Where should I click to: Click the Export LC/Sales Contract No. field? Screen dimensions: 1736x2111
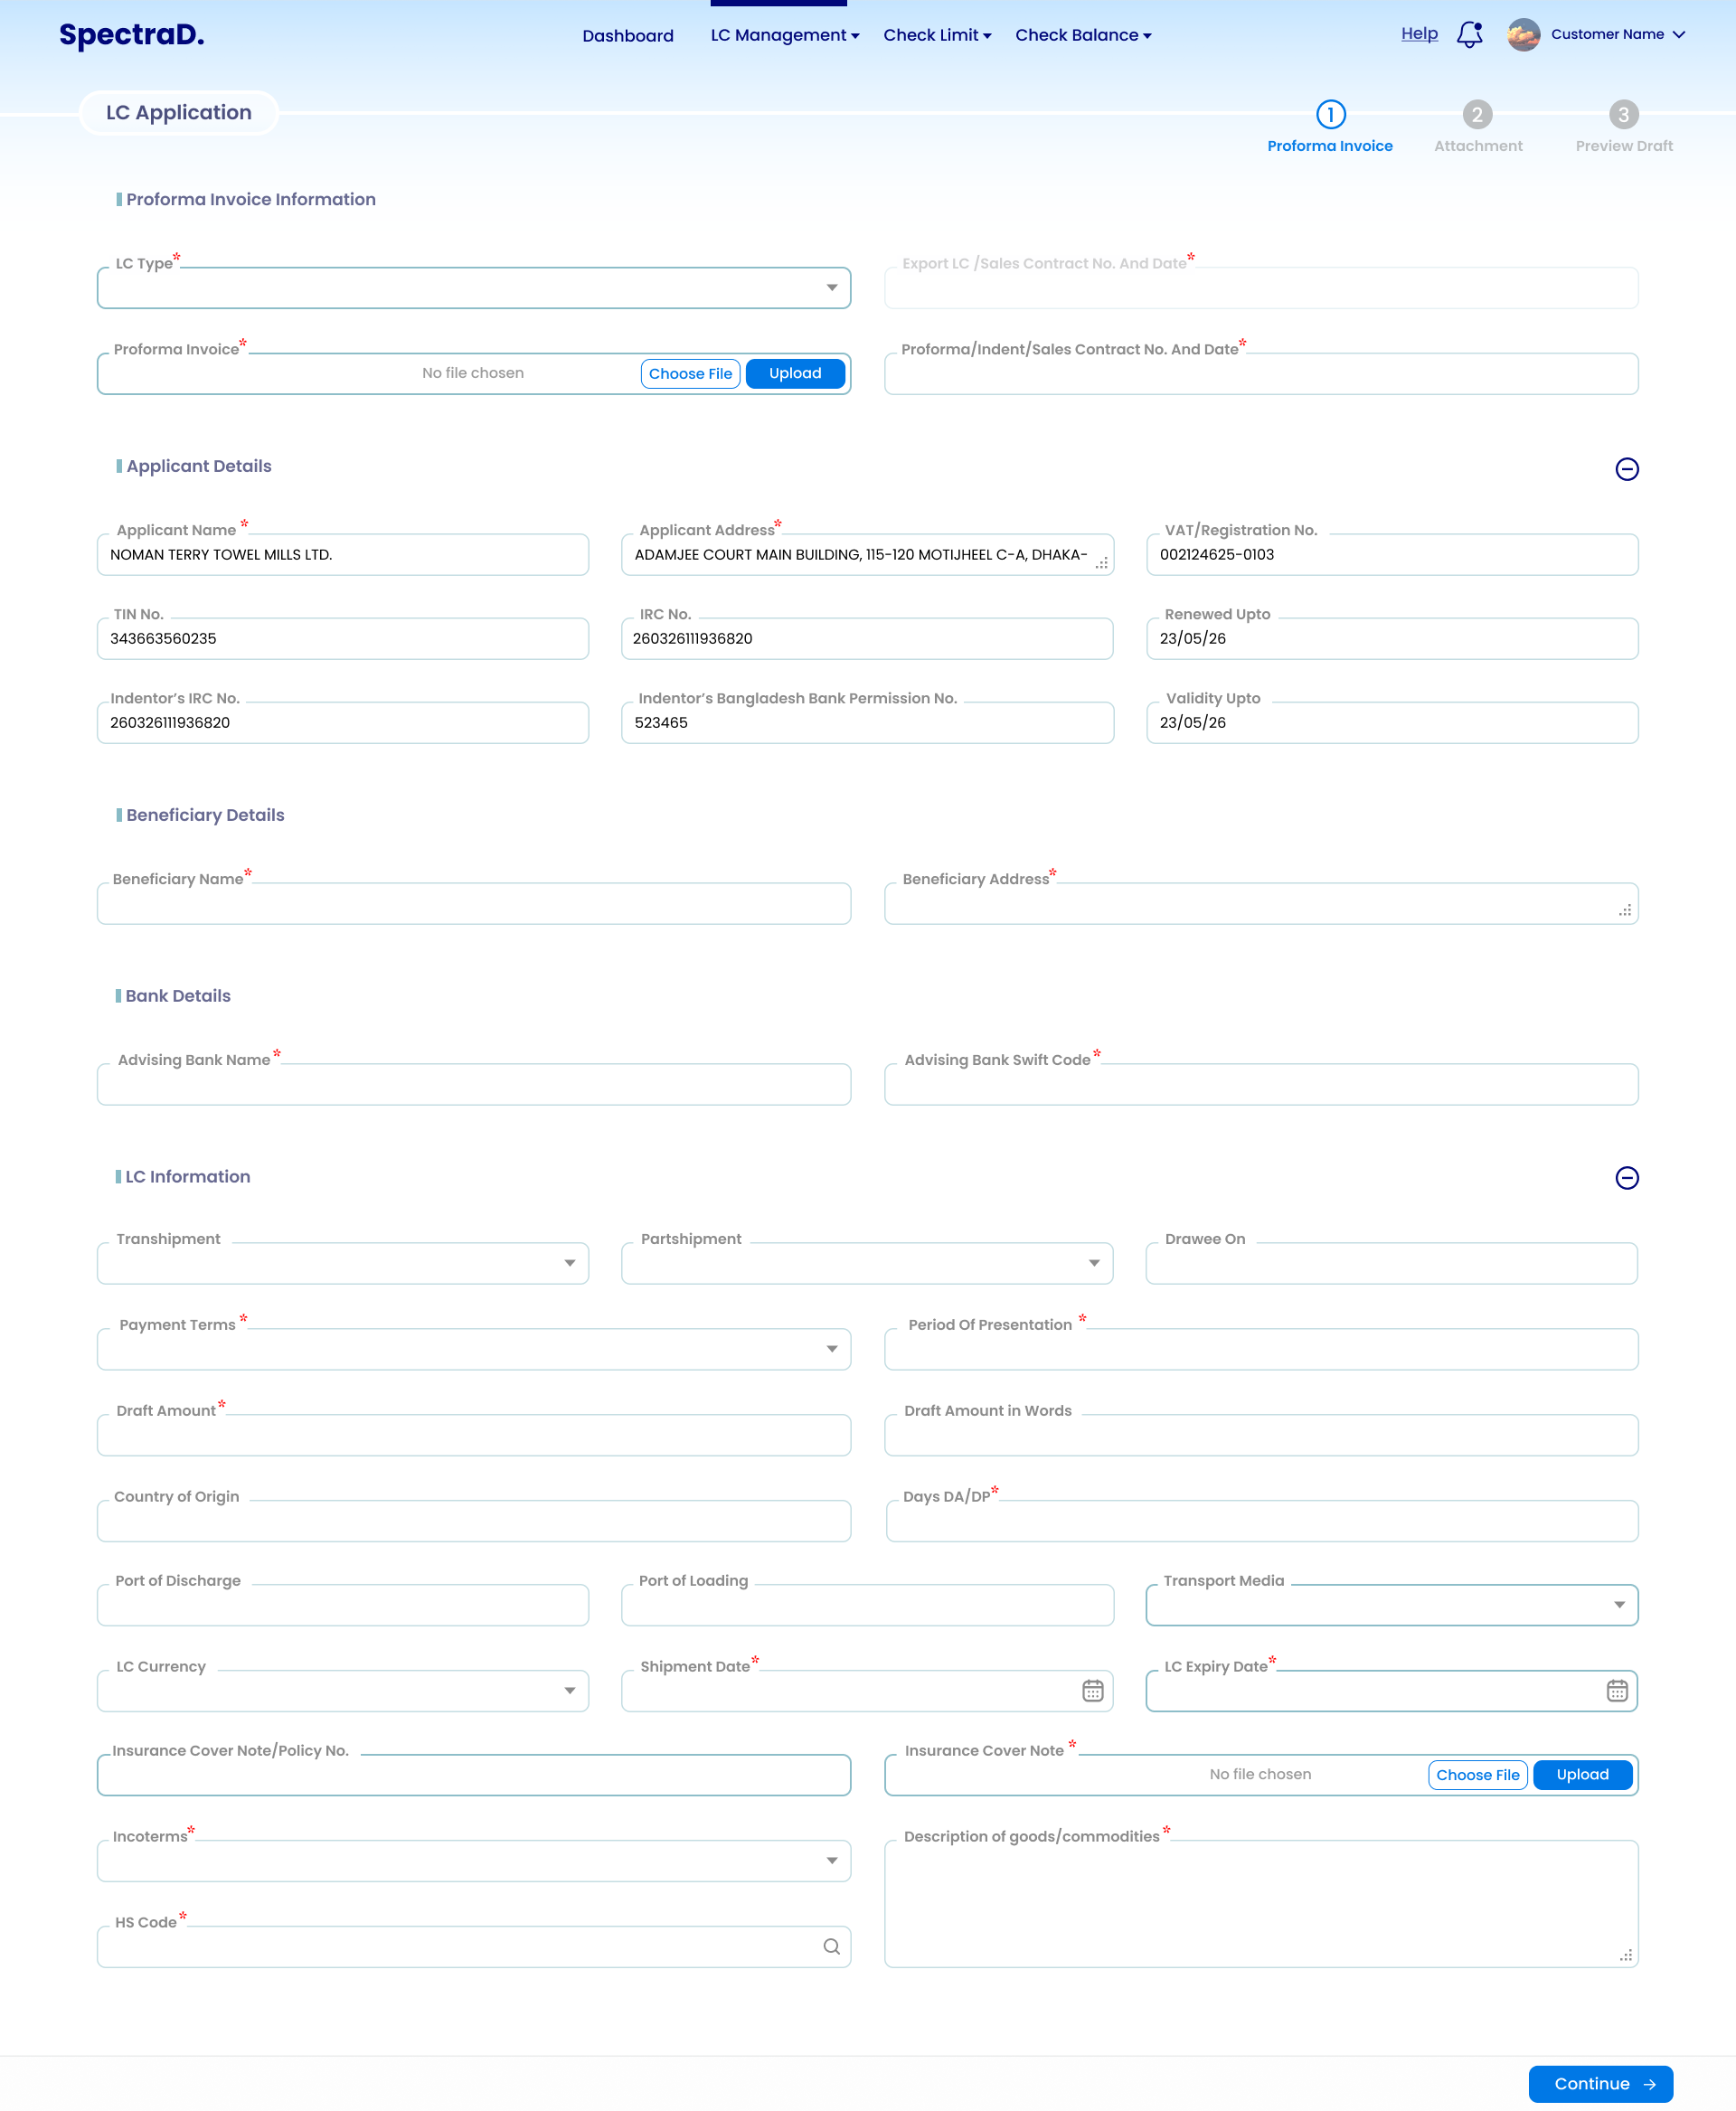[x=1261, y=288]
